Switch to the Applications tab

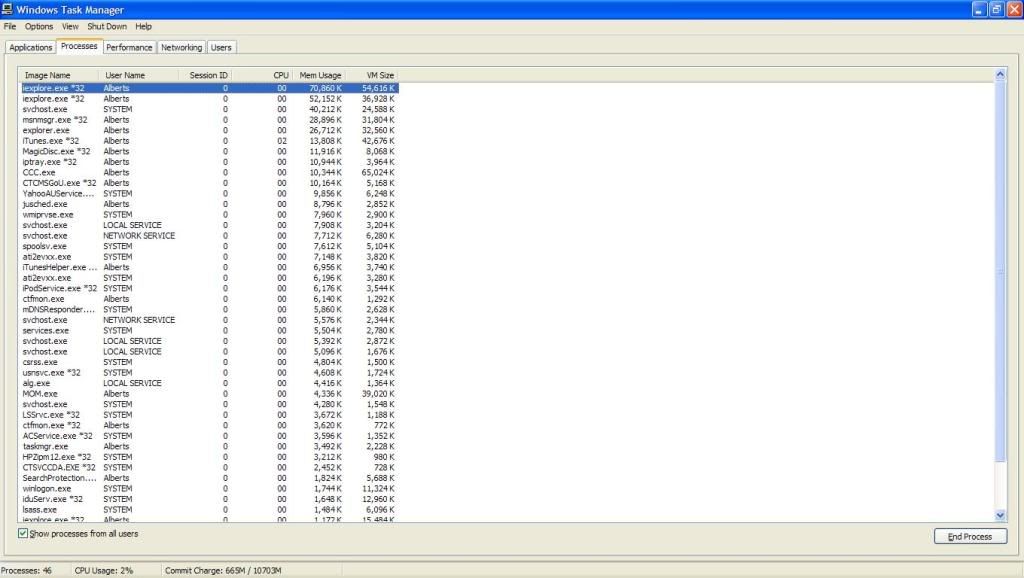30,46
